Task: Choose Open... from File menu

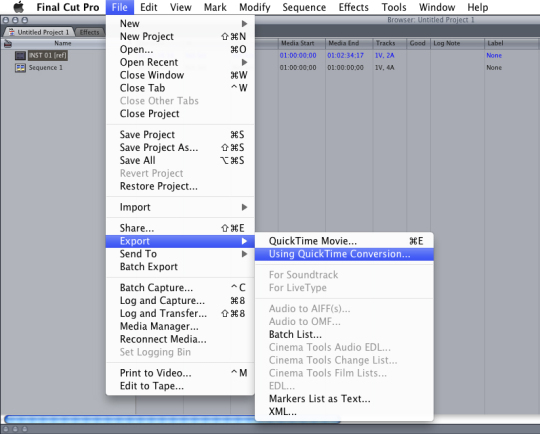Action: click(x=180, y=49)
